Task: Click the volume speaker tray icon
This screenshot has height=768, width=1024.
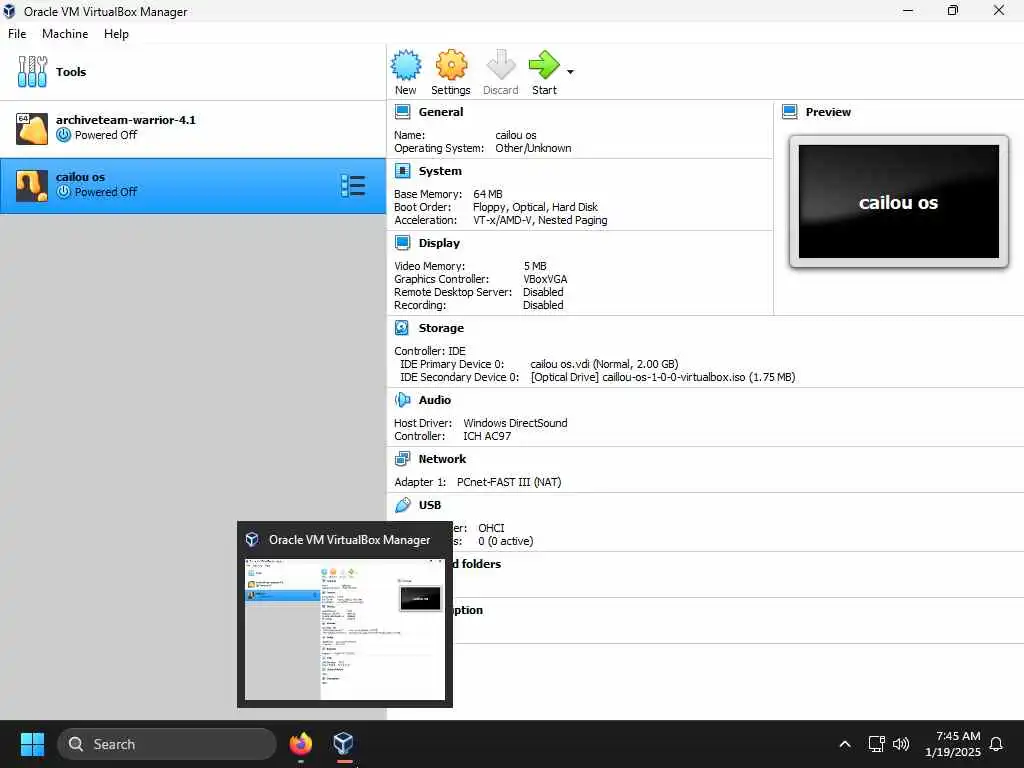Action: point(901,744)
